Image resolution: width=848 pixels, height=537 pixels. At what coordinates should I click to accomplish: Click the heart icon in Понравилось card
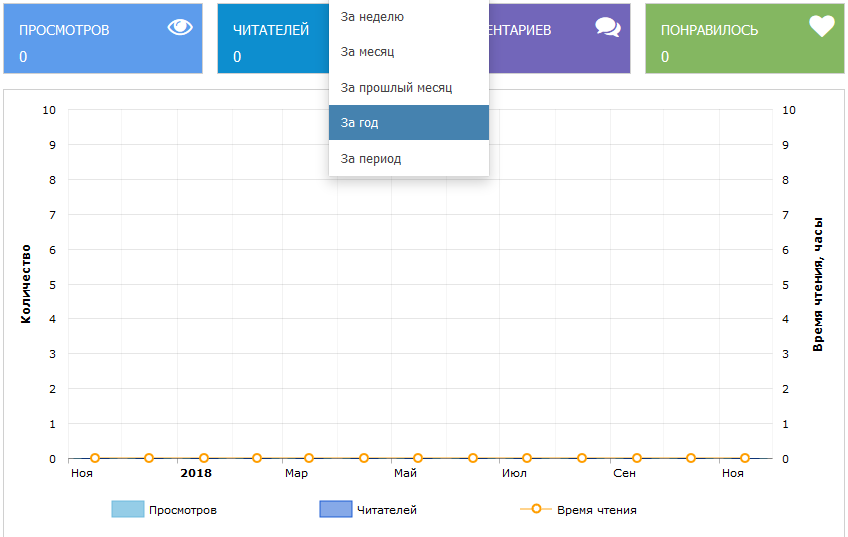821,27
